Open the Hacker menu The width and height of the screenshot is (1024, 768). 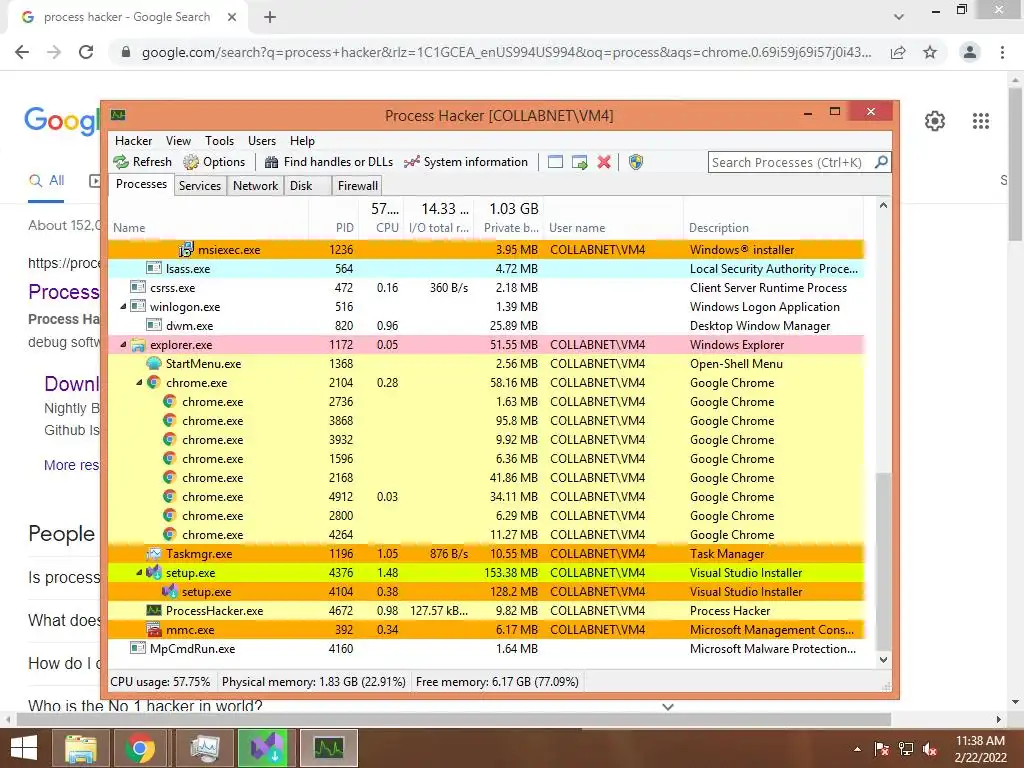click(133, 140)
